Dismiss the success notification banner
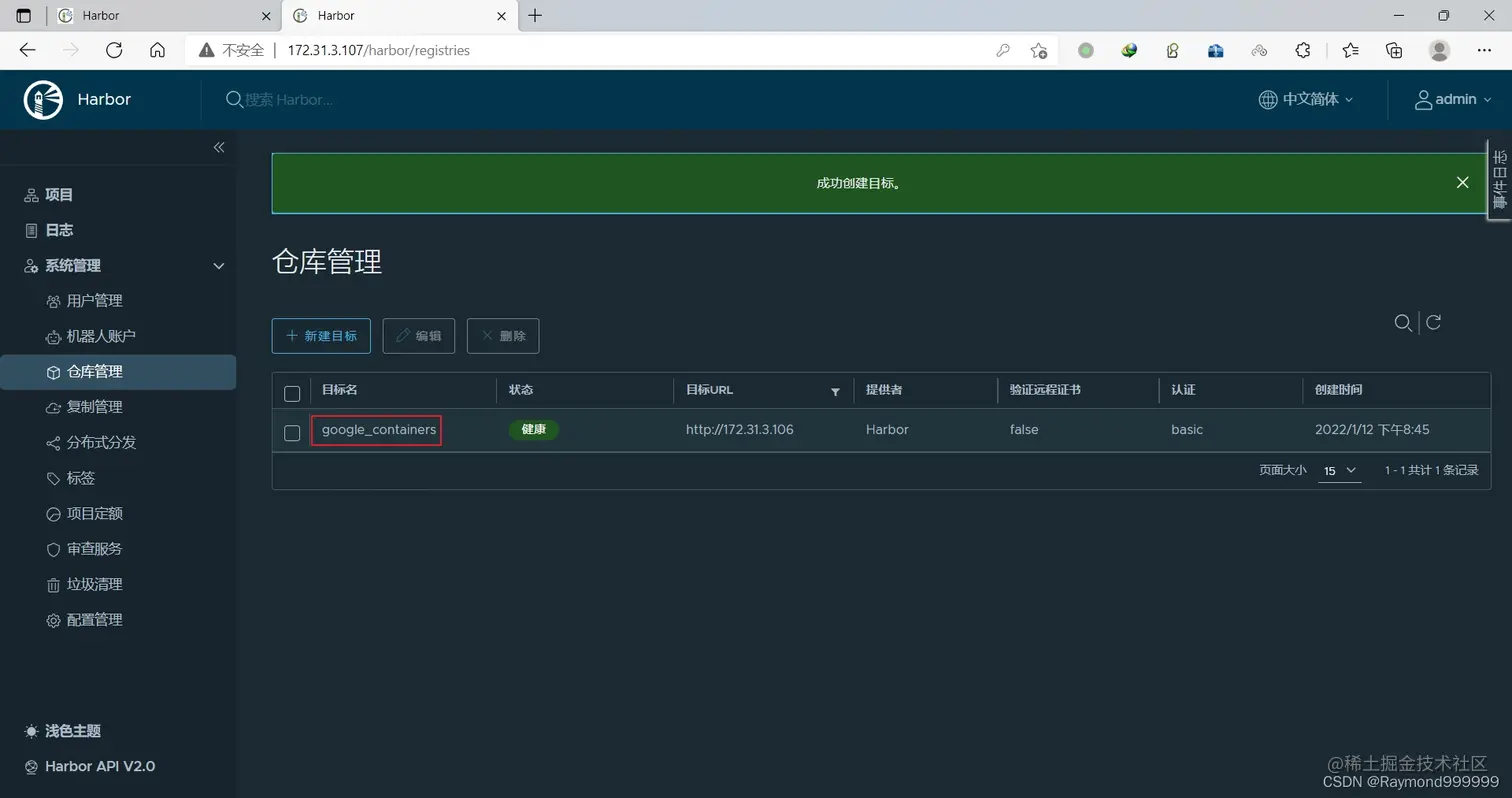 (1462, 182)
